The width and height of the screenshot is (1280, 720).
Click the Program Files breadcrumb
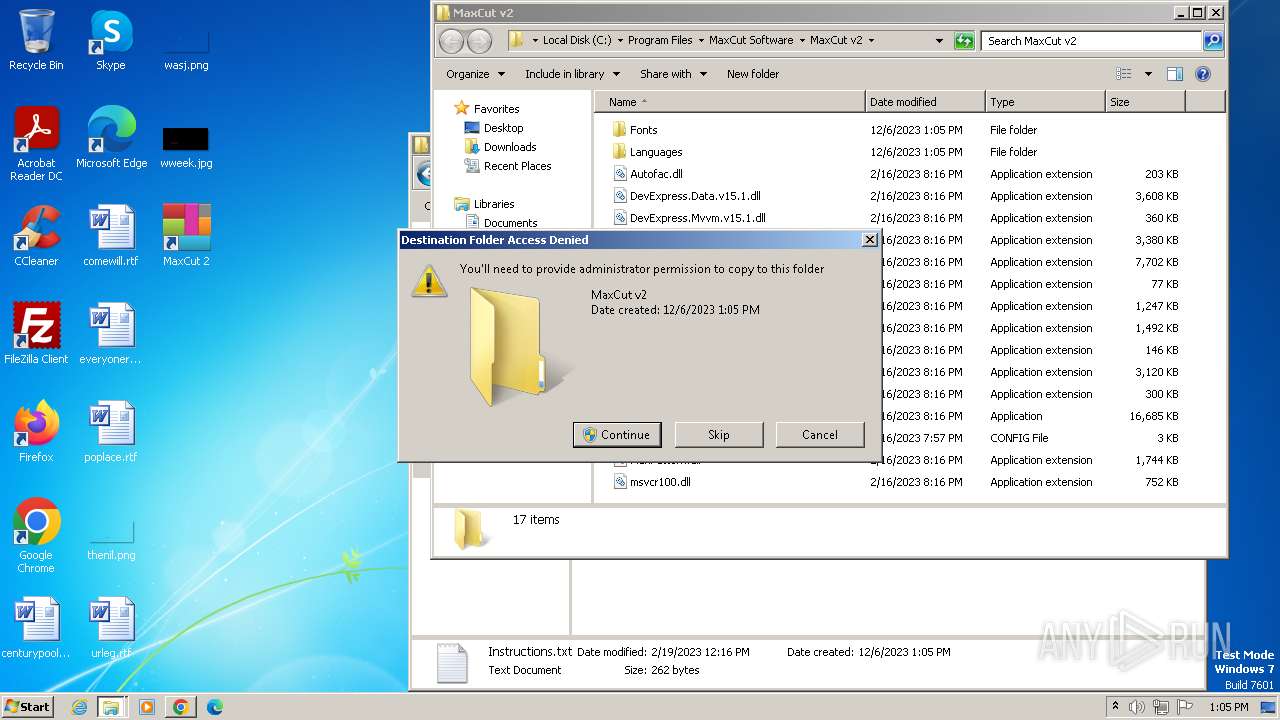(x=660, y=41)
